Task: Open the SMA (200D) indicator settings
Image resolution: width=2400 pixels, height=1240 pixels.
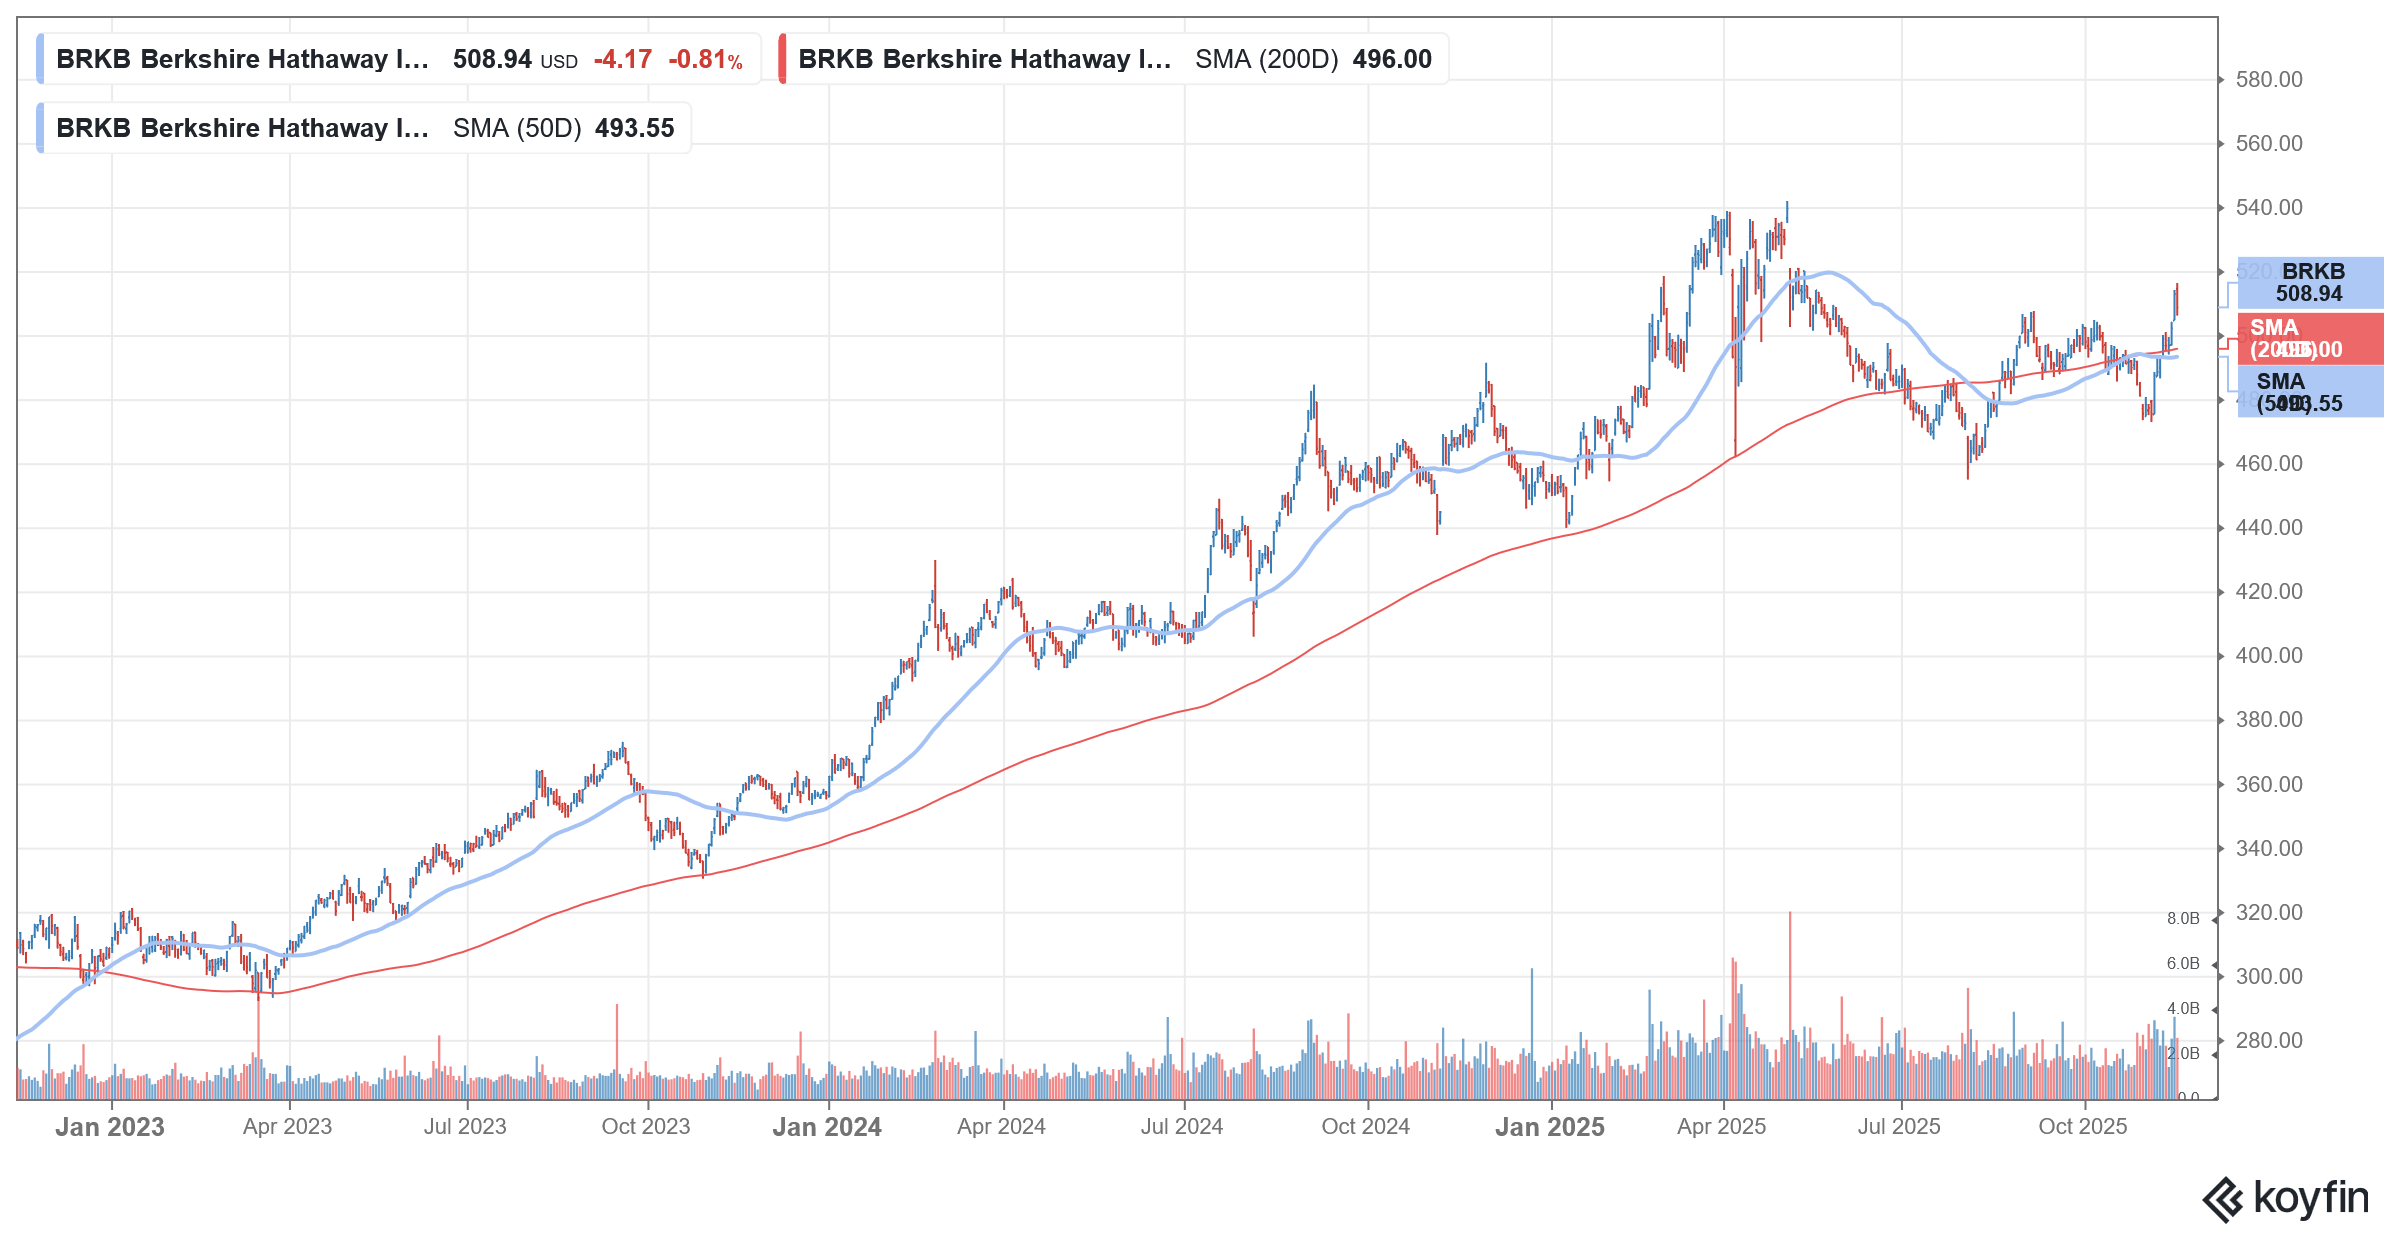Action: tap(1266, 59)
